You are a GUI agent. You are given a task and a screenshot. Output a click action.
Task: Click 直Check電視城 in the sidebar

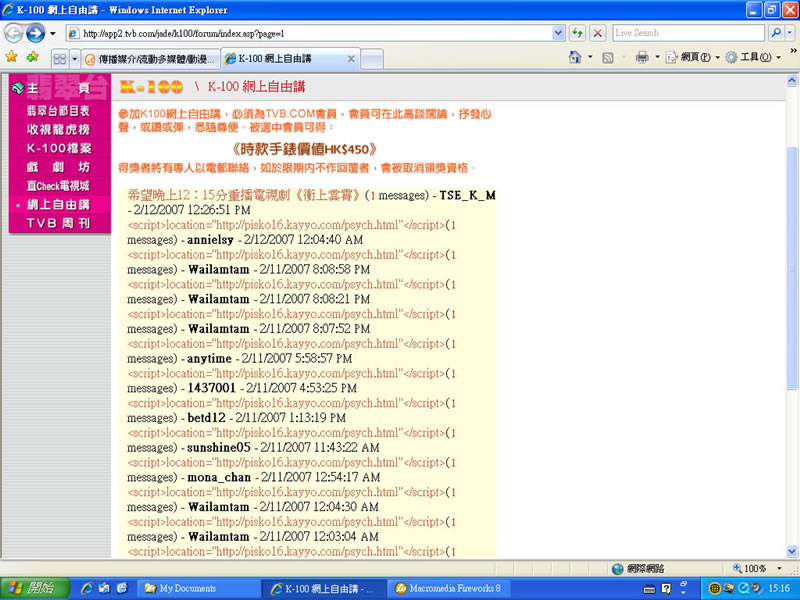pyautogui.click(x=58, y=186)
